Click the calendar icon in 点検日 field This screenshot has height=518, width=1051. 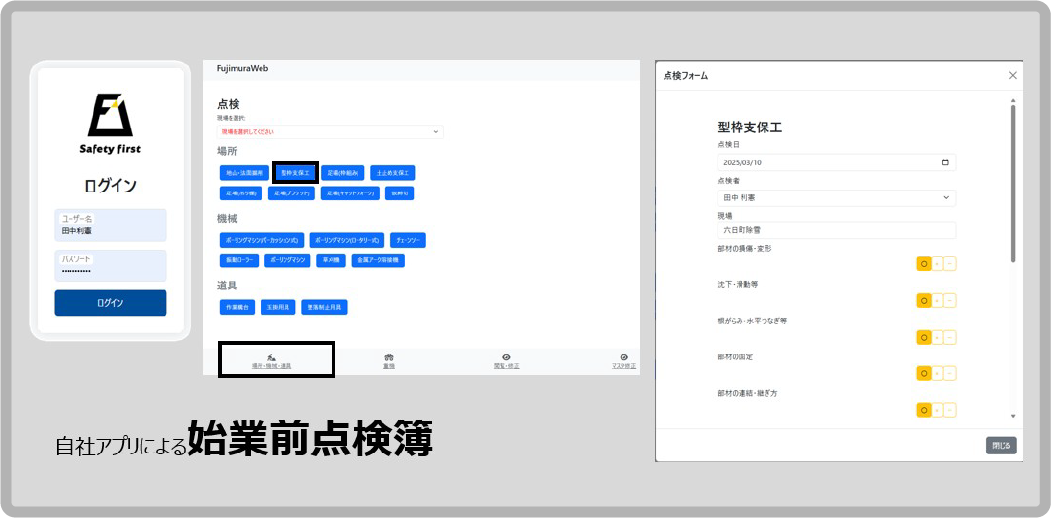pos(945,163)
